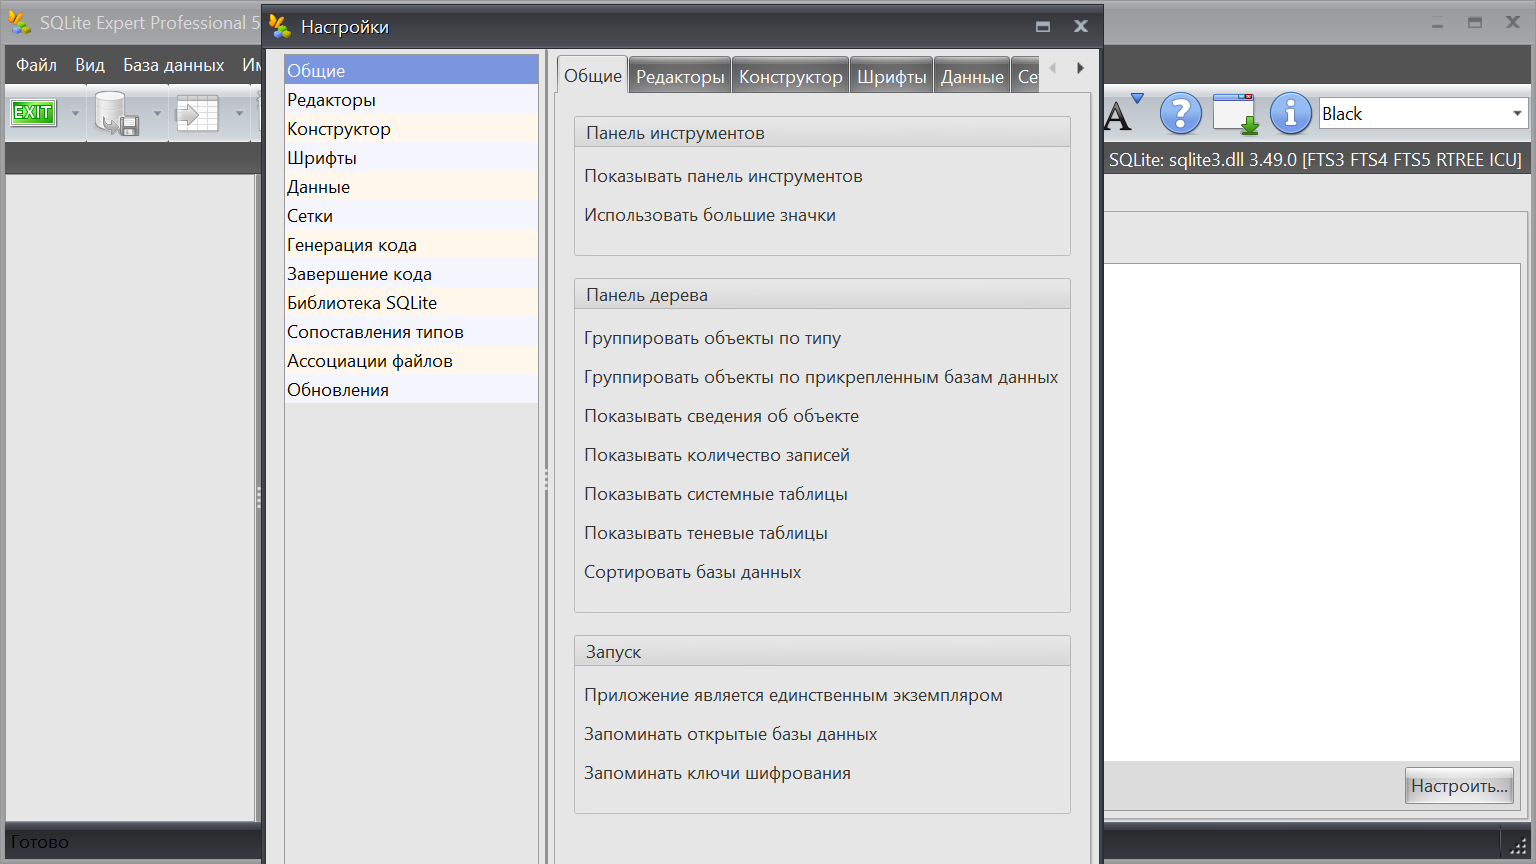Click the window with green download arrow icon
Screen dimensions: 1536x864
point(1236,114)
